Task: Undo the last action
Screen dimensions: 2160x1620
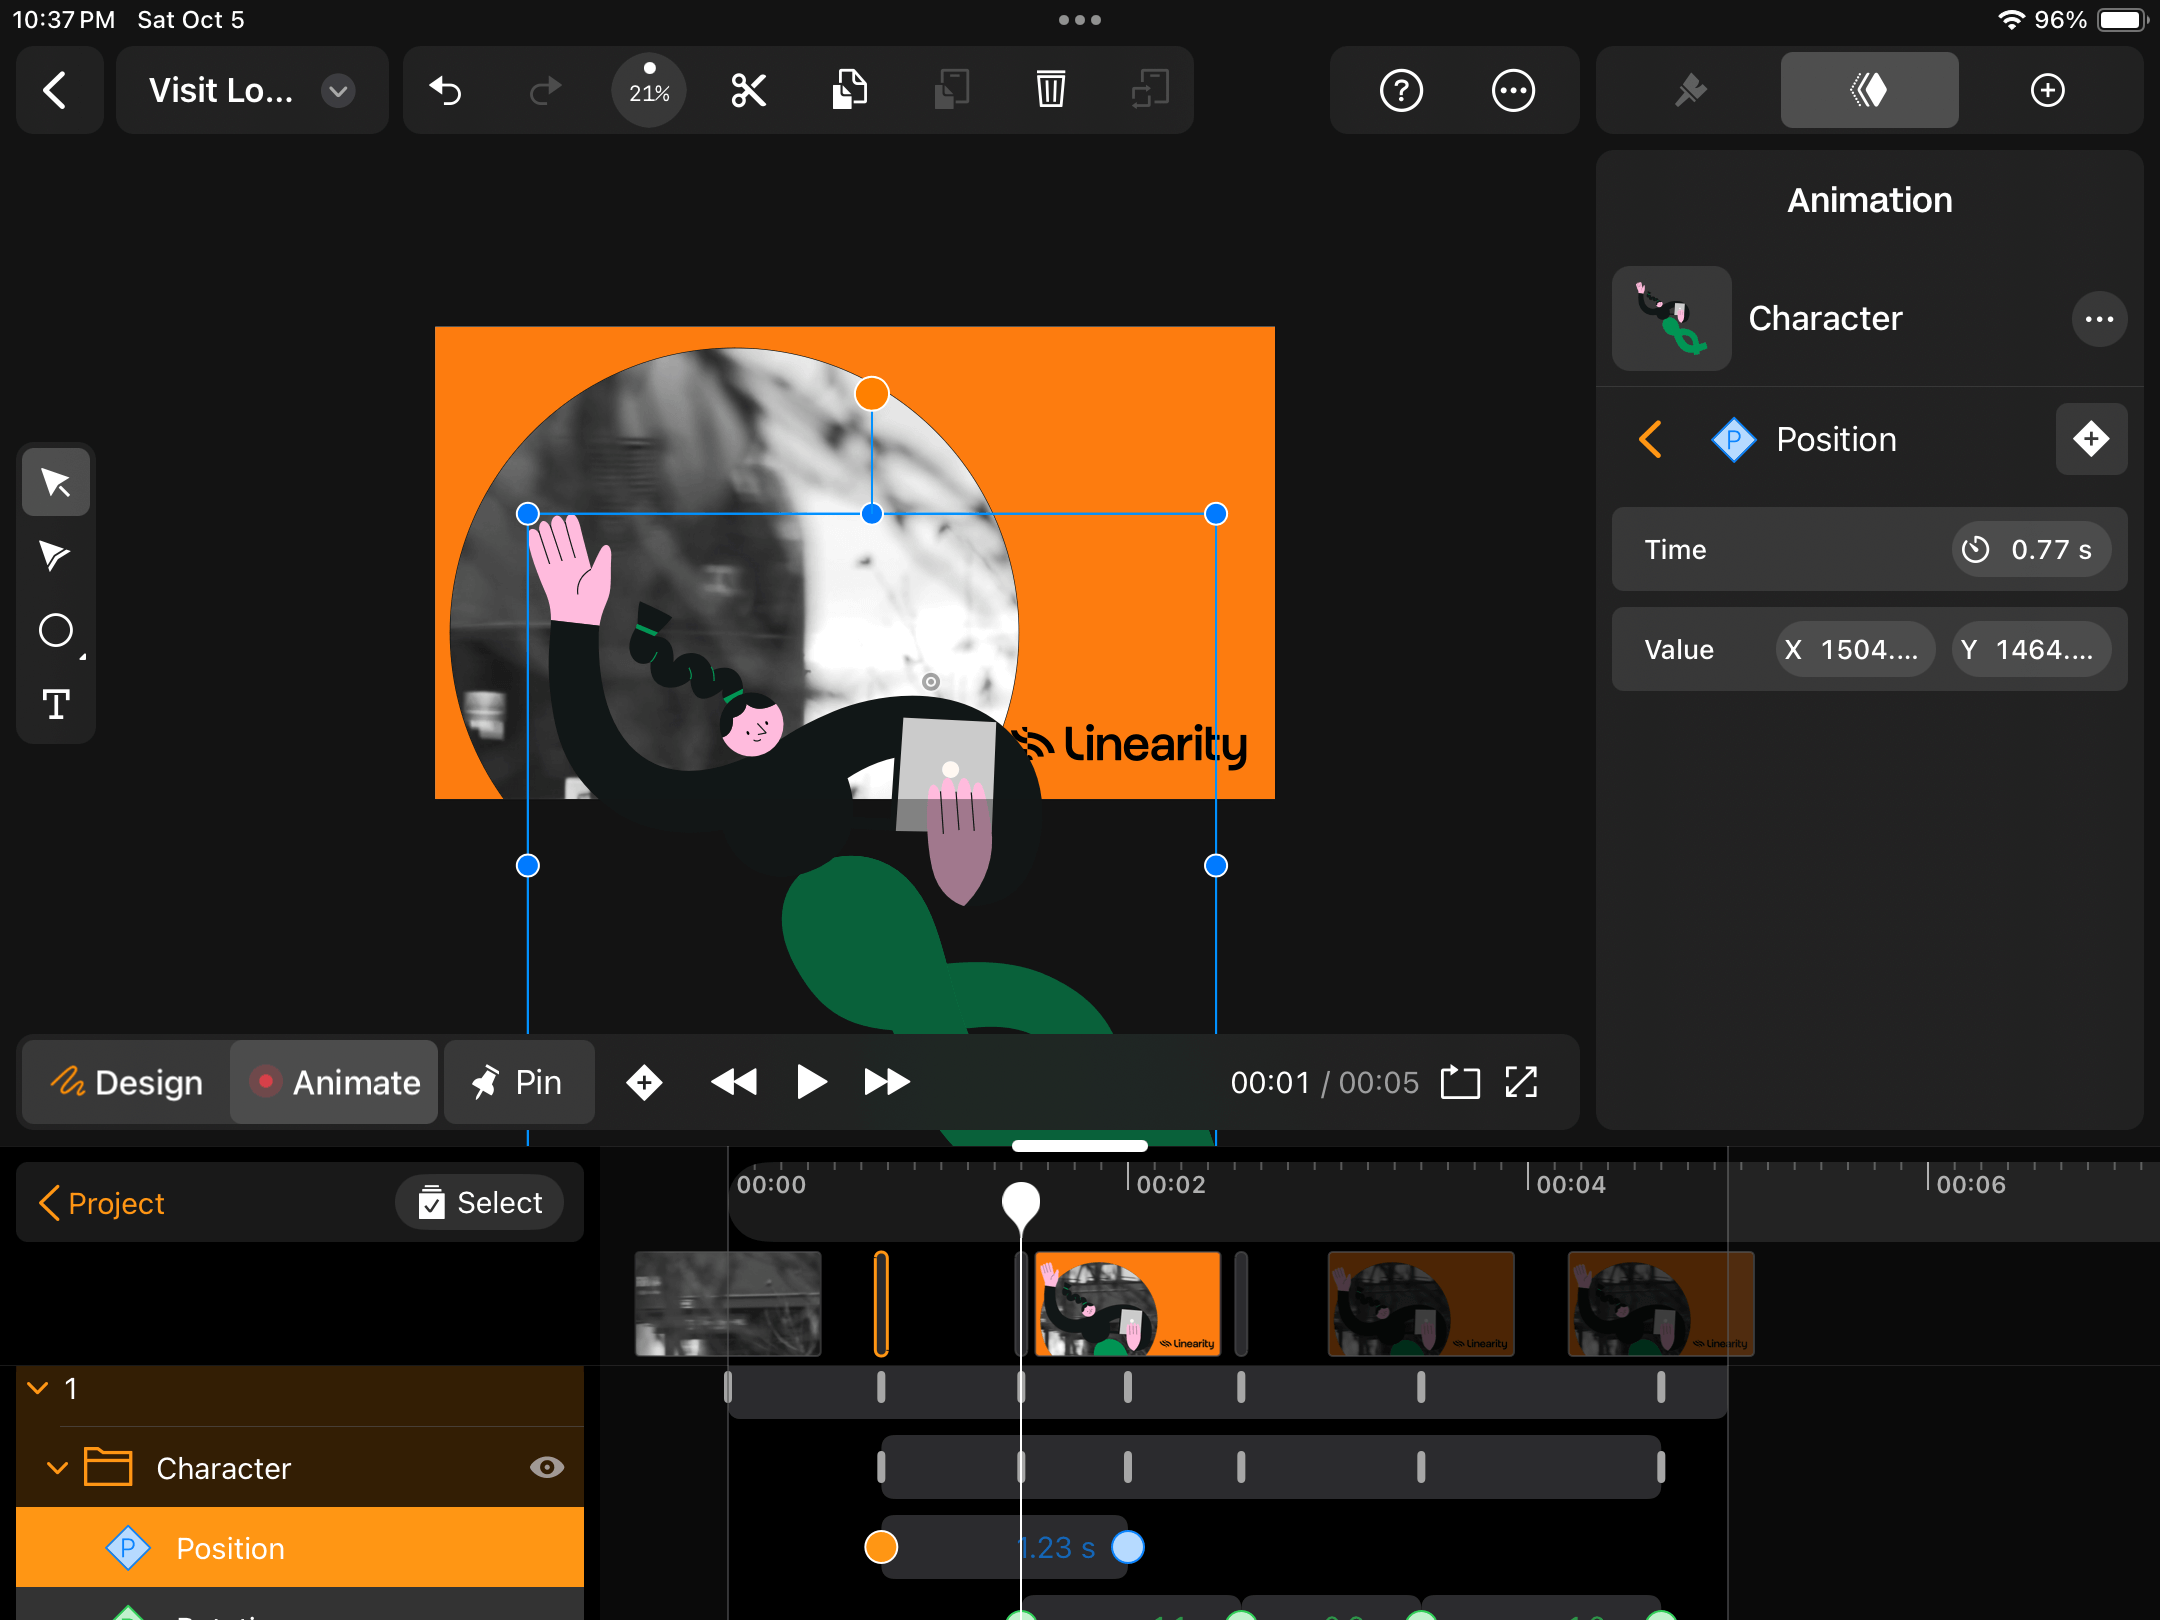Action: [x=446, y=90]
